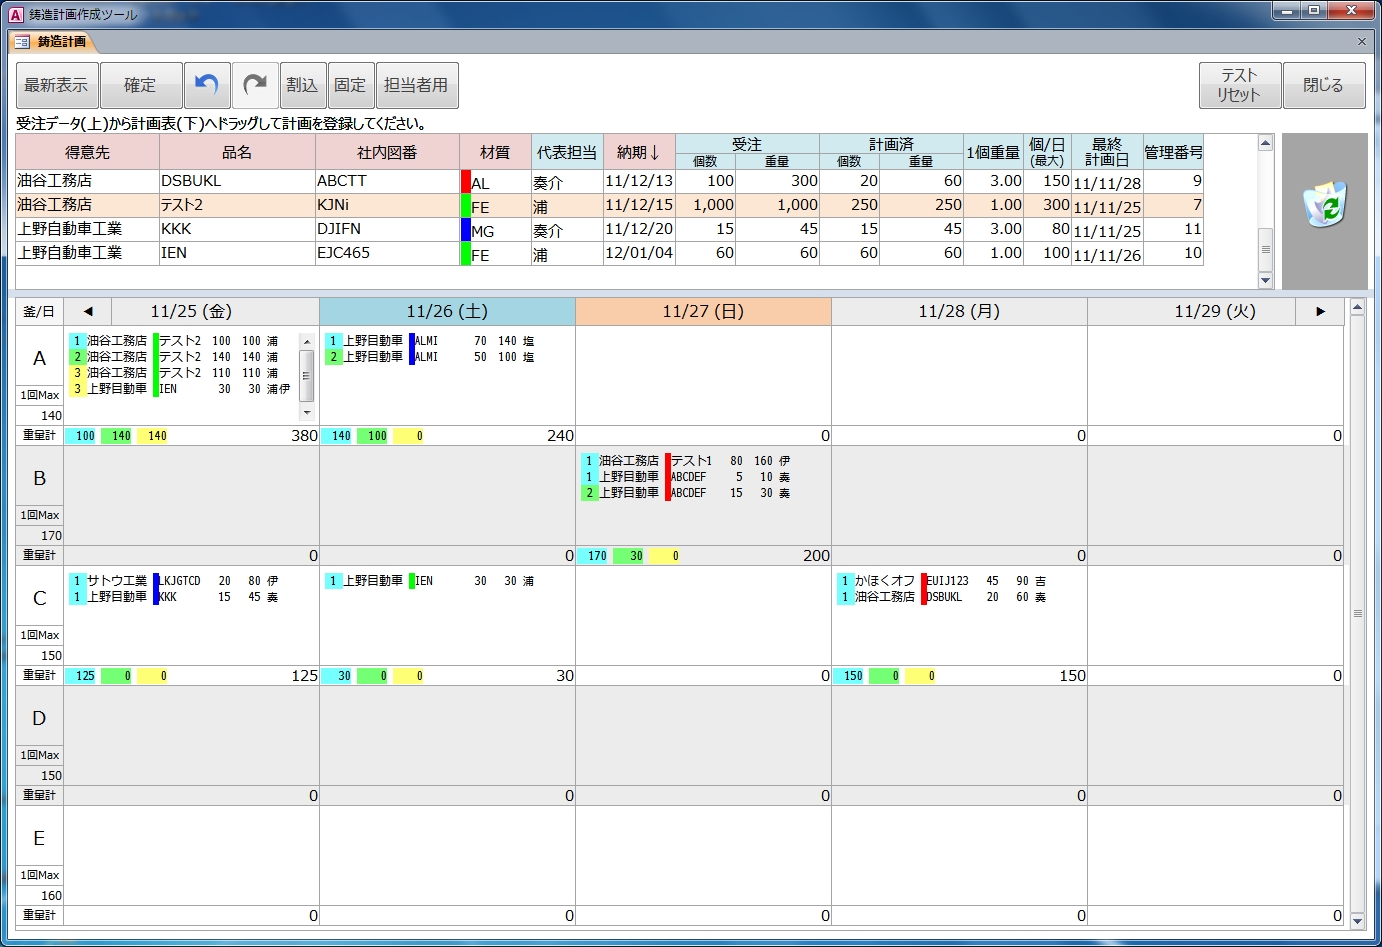This screenshot has width=1382, height=947.
Task: Select the 11/26 (土) date column header
Action: click(x=447, y=311)
